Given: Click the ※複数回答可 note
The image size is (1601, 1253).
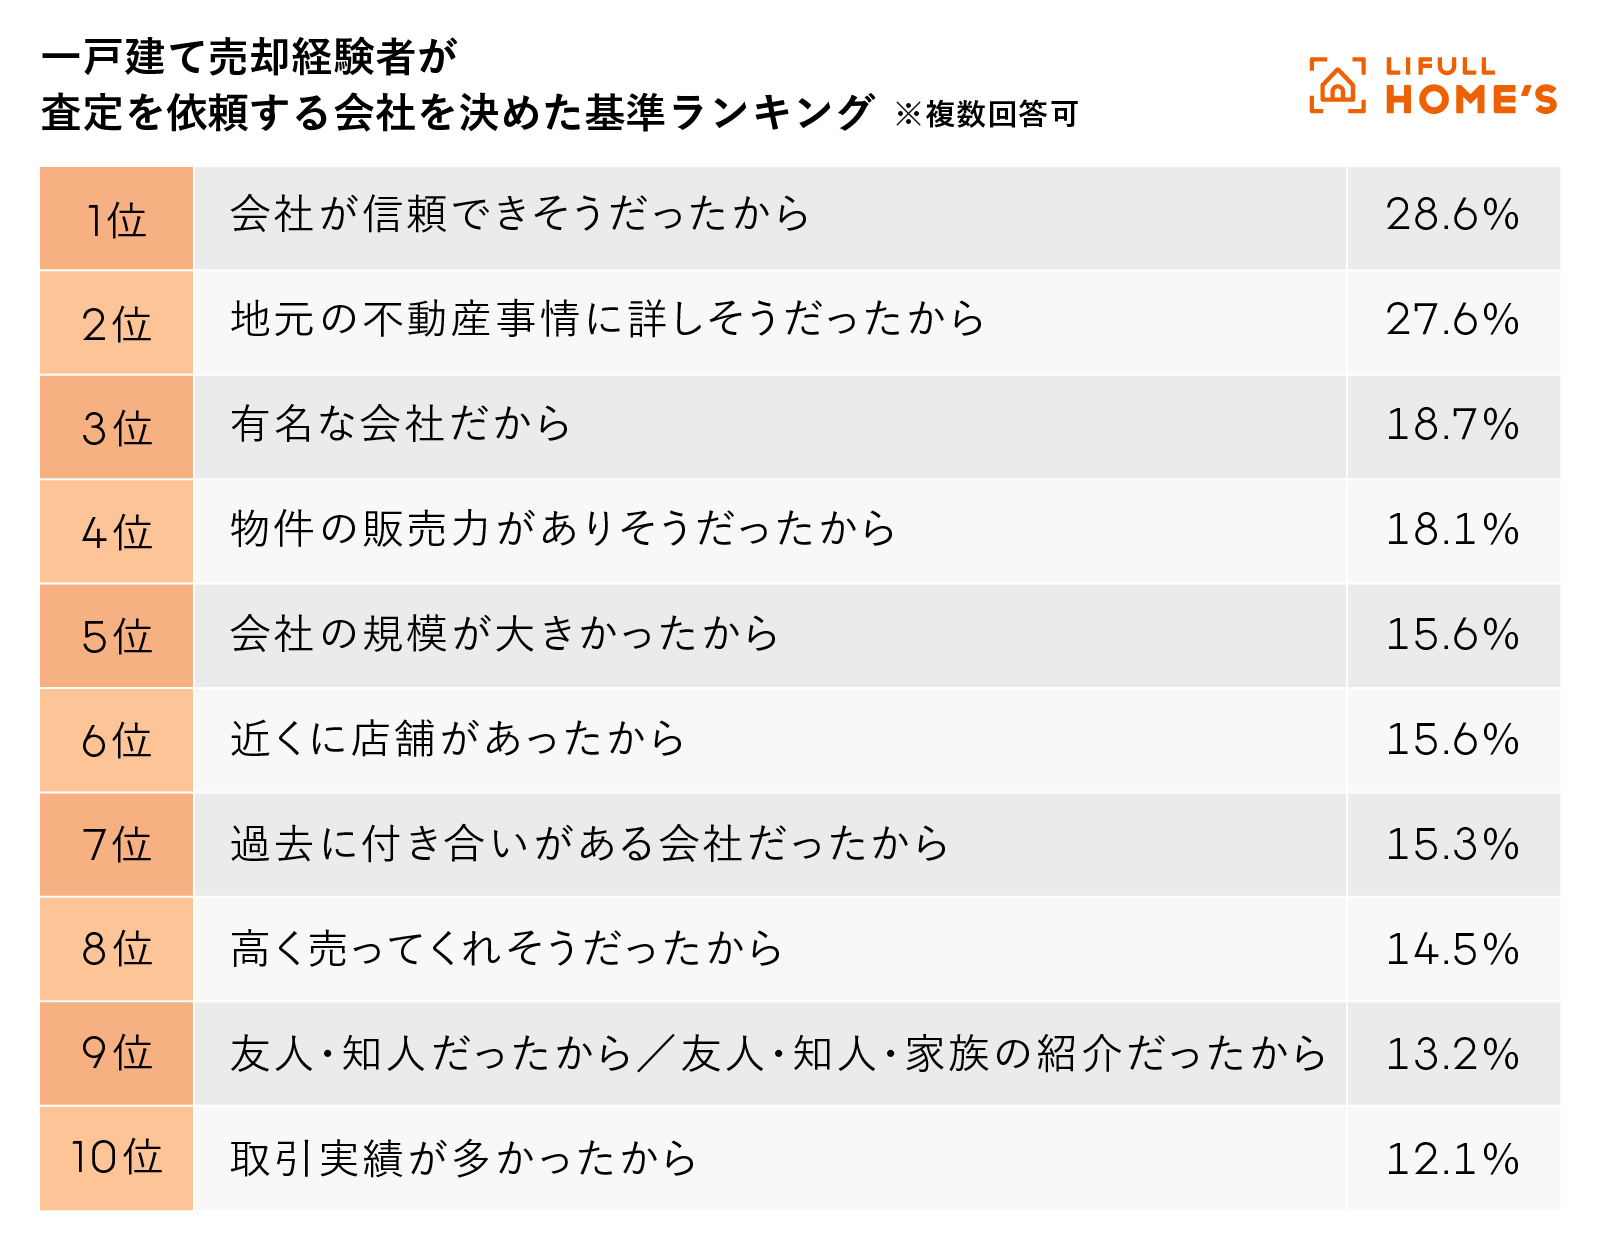Looking at the screenshot, I should (x=986, y=114).
